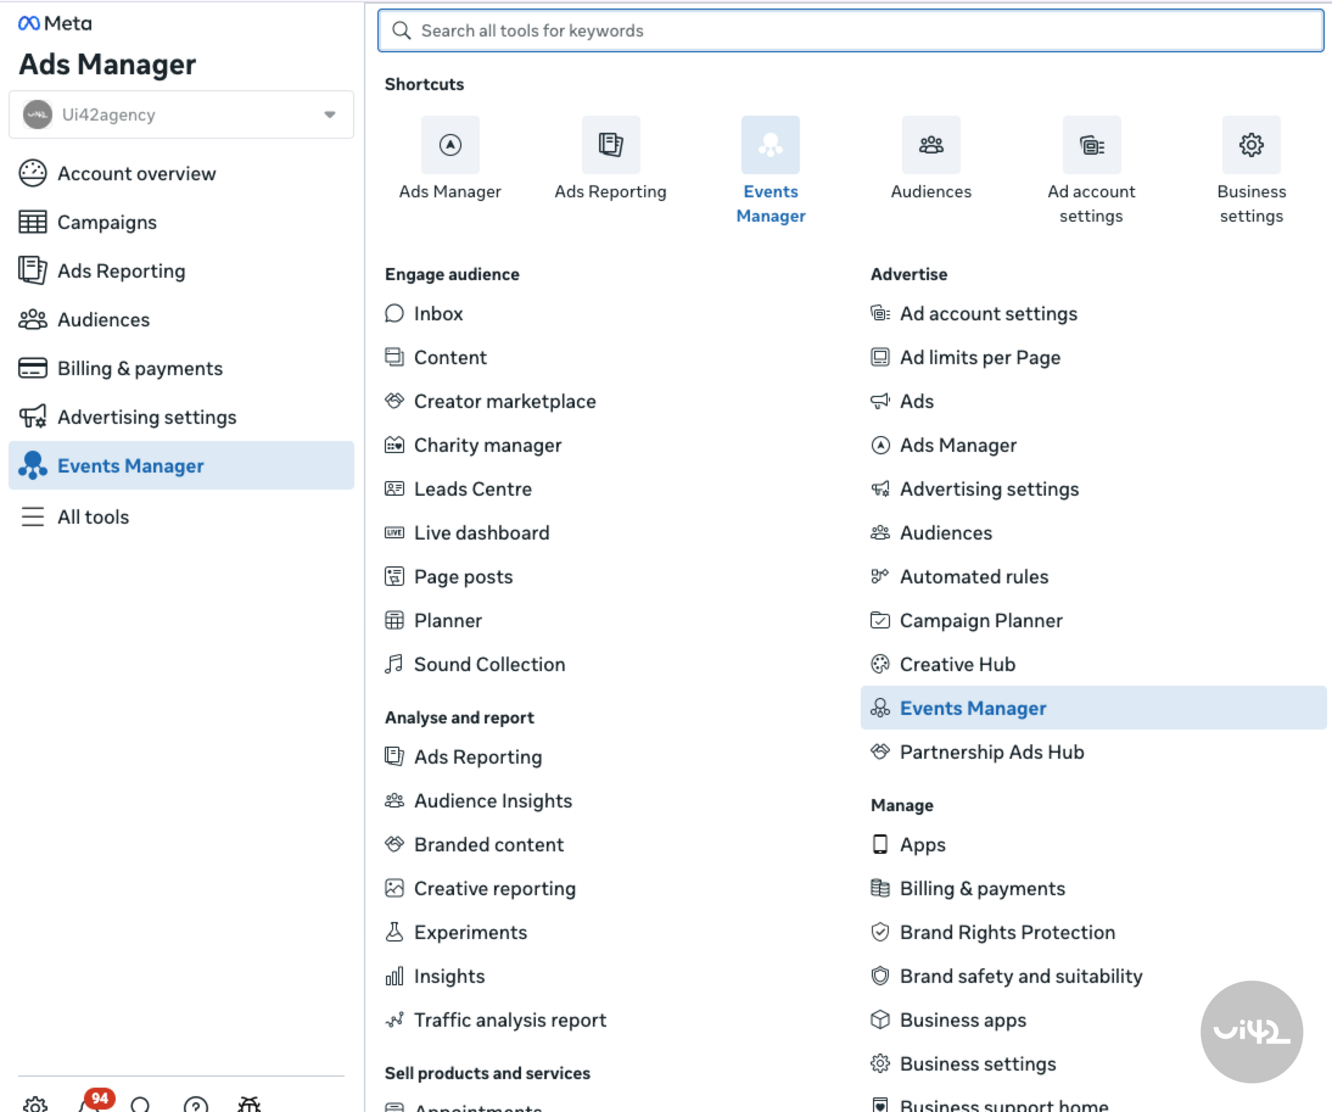Image resolution: width=1332 pixels, height=1112 pixels.
Task: Click the ui42 round floating logo button
Action: (1251, 1031)
